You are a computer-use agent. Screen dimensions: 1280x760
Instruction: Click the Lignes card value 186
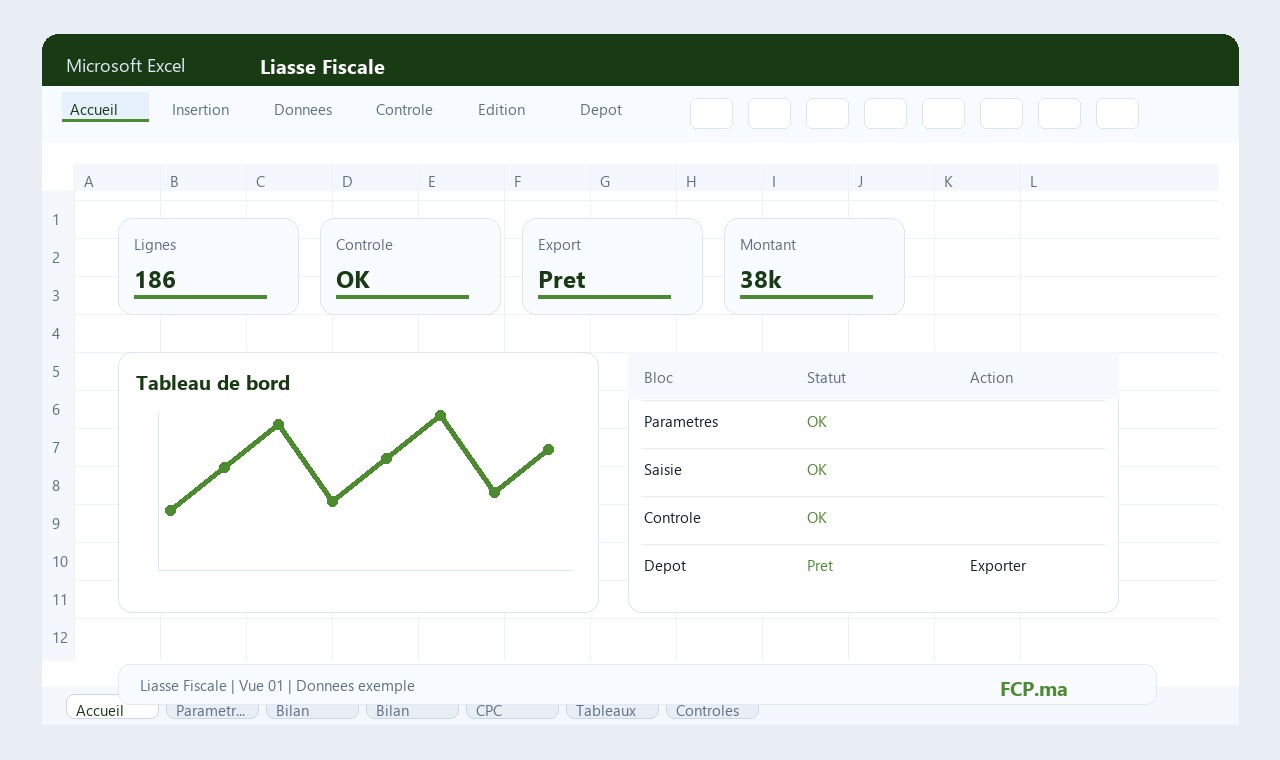pyautogui.click(x=155, y=280)
